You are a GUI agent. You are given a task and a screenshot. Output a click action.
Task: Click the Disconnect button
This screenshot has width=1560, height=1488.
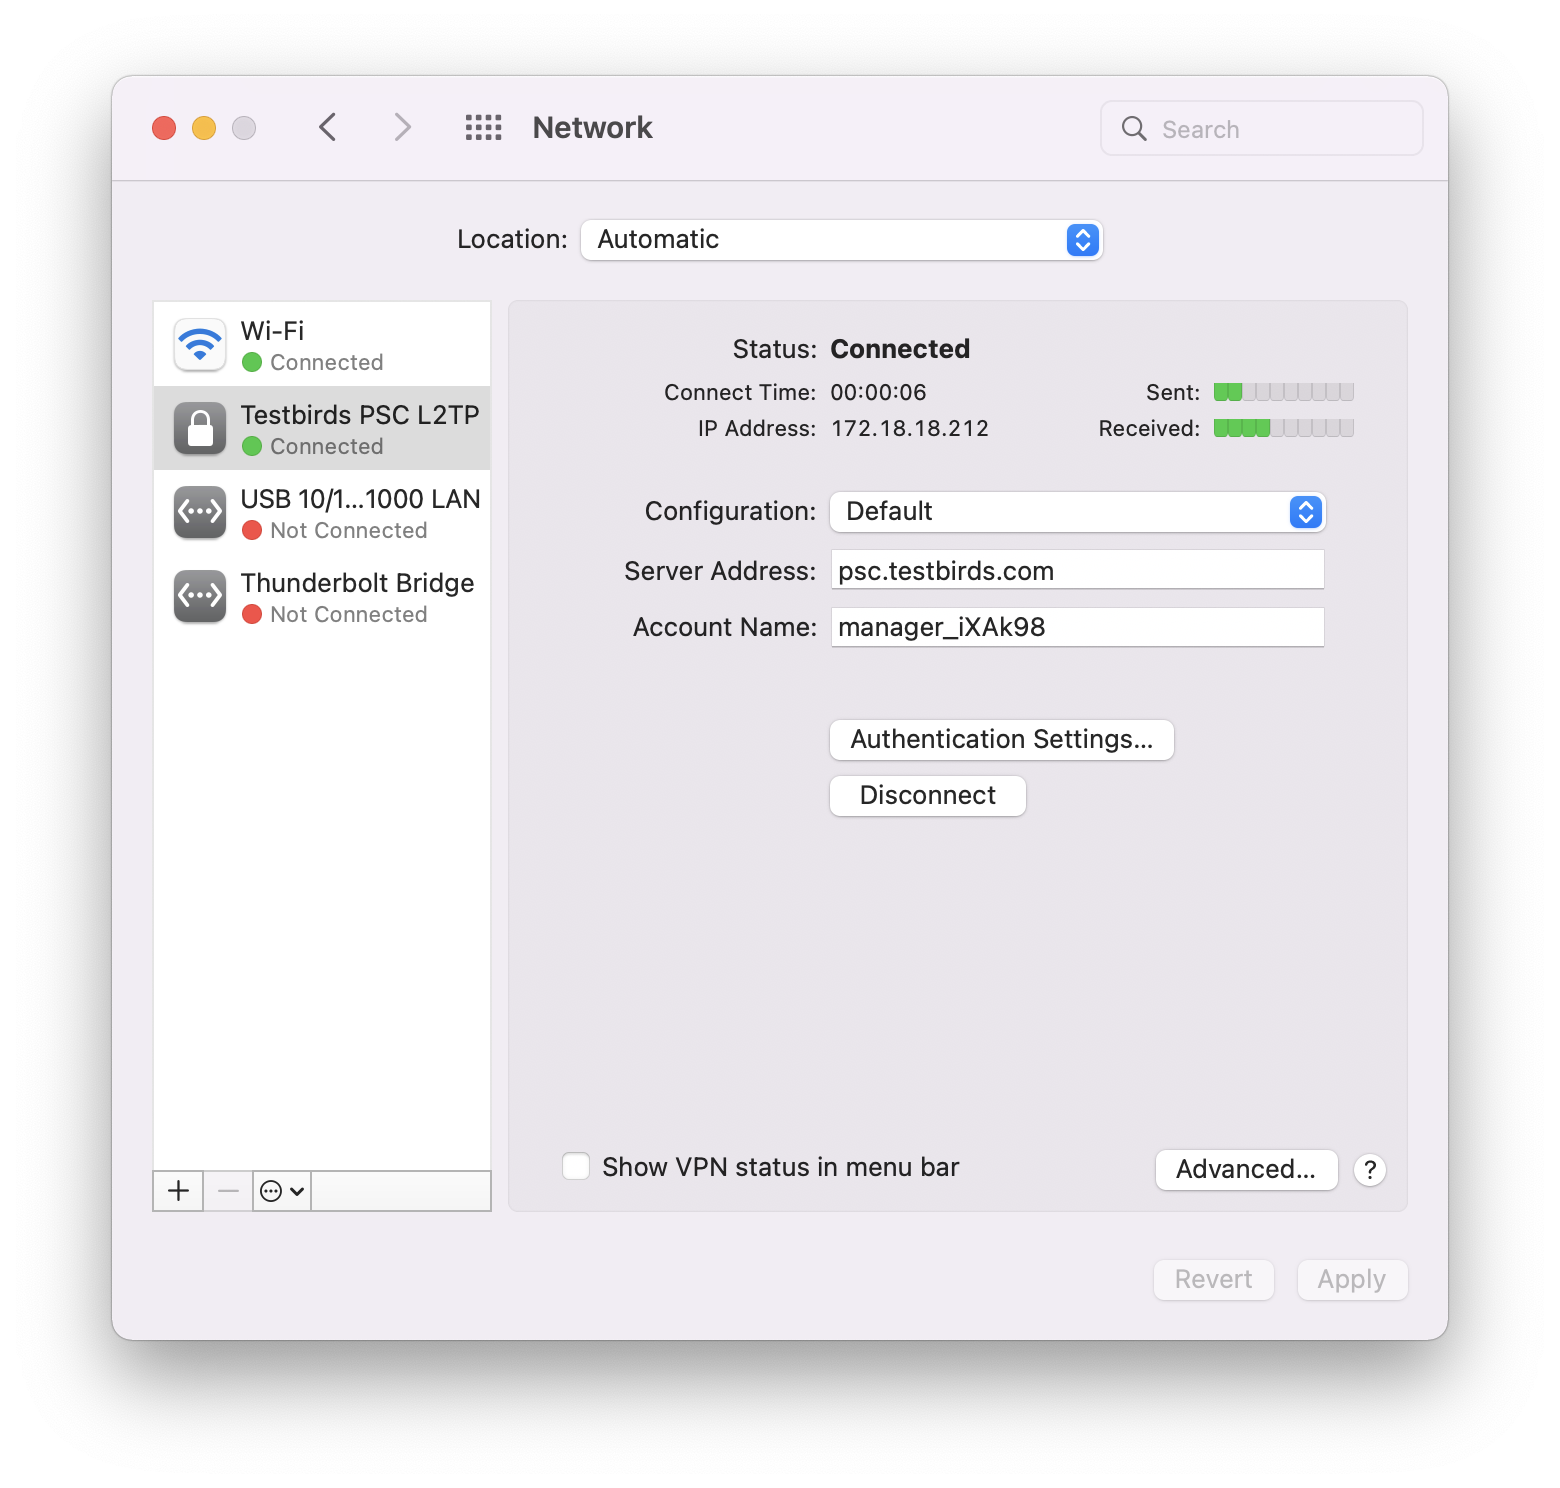coord(927,795)
